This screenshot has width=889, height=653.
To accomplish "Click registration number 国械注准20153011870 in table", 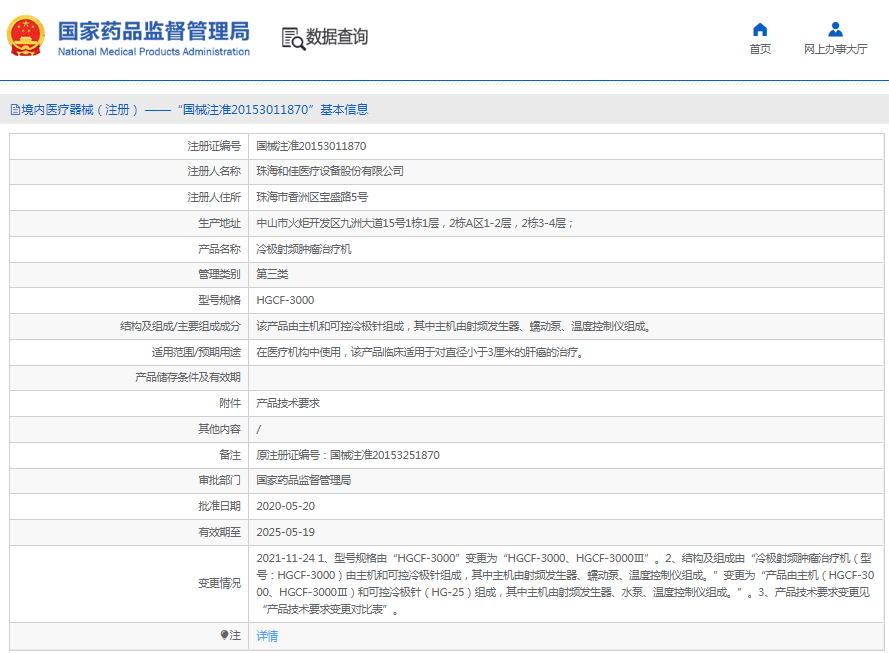I will [x=311, y=146].
